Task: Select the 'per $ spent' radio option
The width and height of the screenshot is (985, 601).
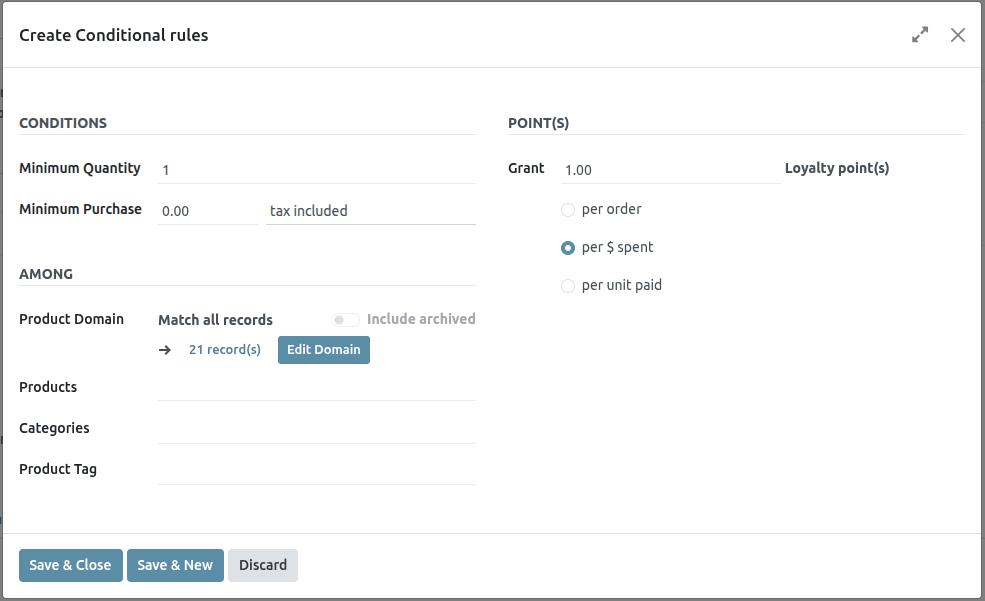Action: pyautogui.click(x=568, y=248)
